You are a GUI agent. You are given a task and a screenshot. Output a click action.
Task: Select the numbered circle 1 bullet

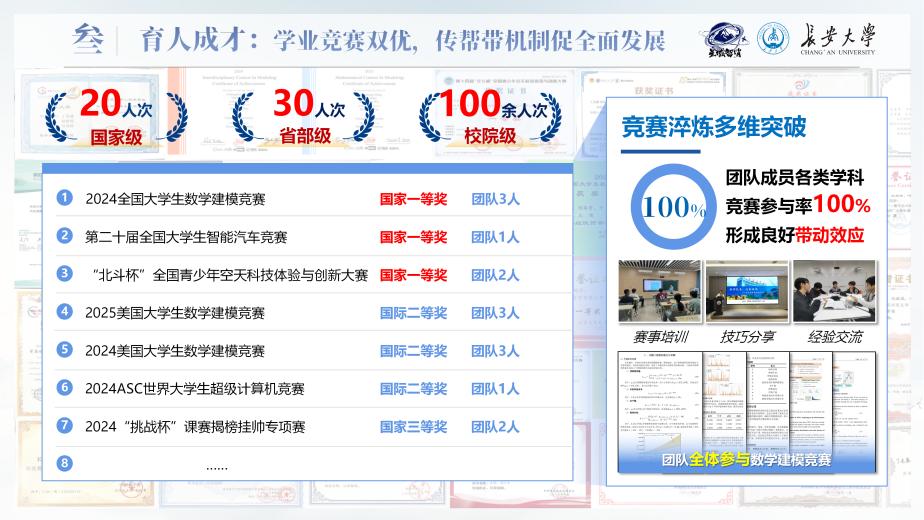[65, 198]
